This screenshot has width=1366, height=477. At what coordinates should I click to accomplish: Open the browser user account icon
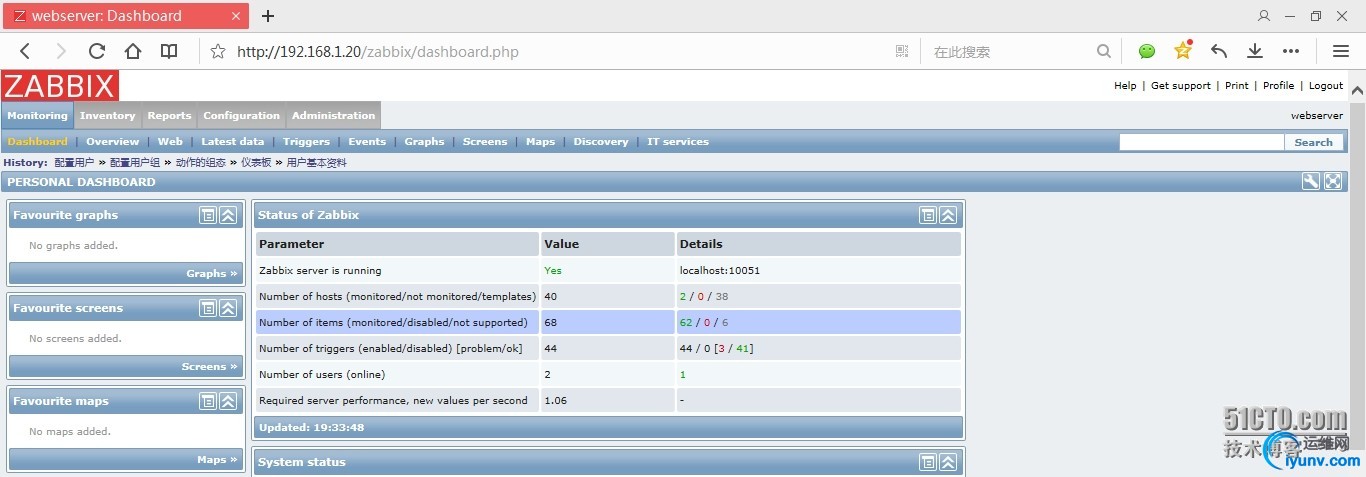[1264, 16]
